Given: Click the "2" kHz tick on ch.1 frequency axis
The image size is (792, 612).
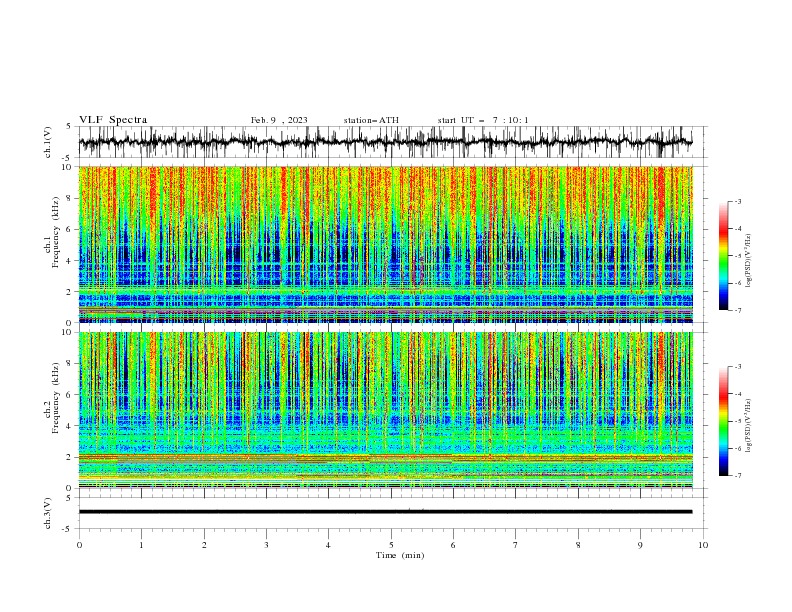Looking at the screenshot, I should (70, 291).
